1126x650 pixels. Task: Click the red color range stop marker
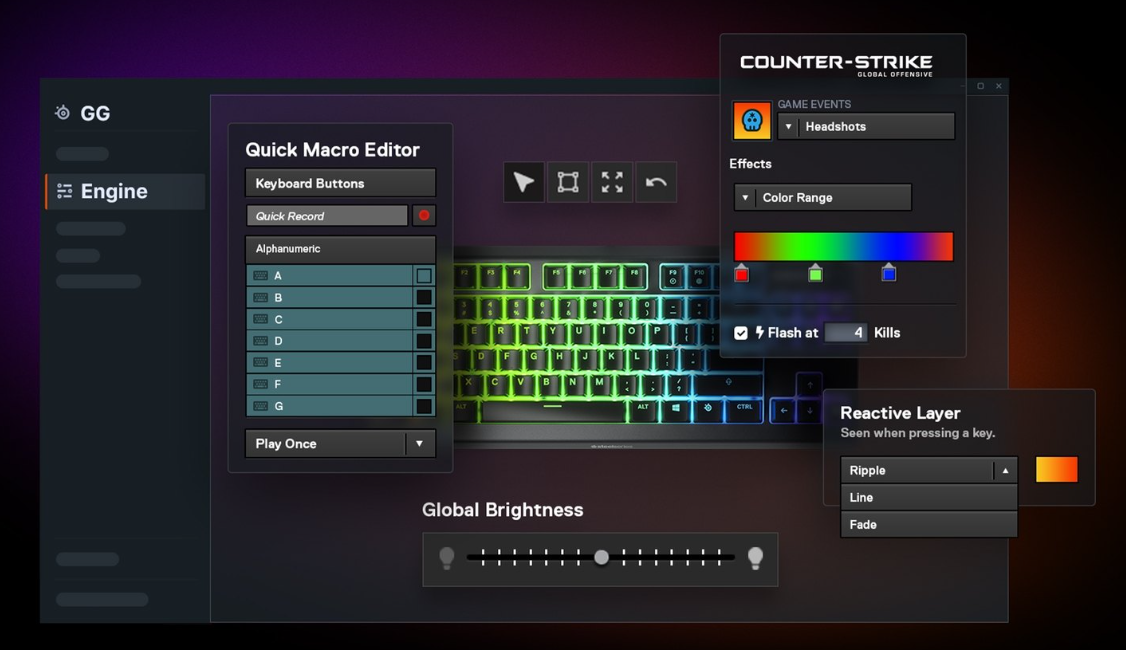(742, 274)
